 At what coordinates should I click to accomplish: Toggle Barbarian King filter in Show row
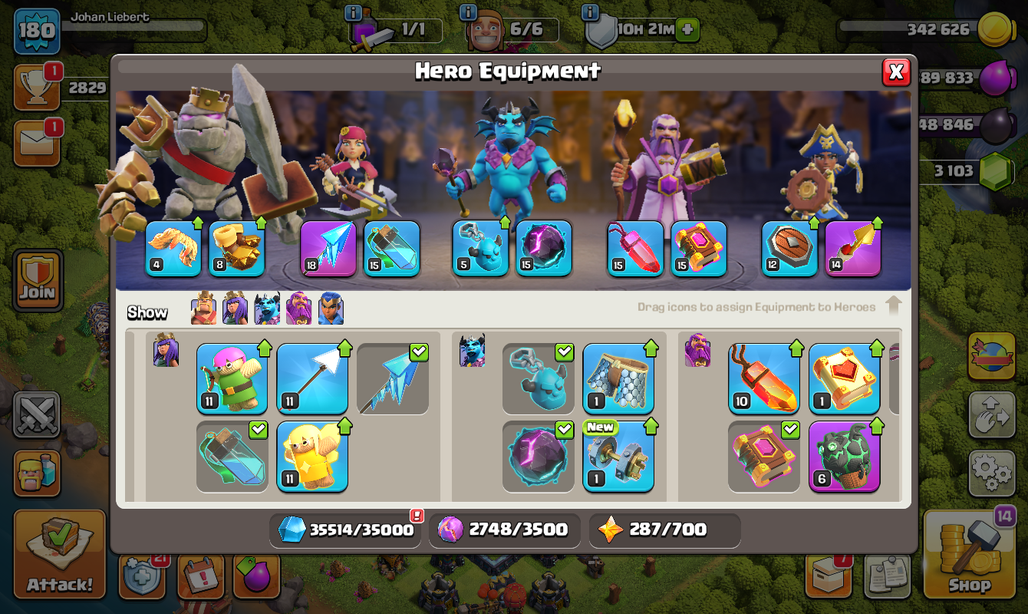pos(203,309)
